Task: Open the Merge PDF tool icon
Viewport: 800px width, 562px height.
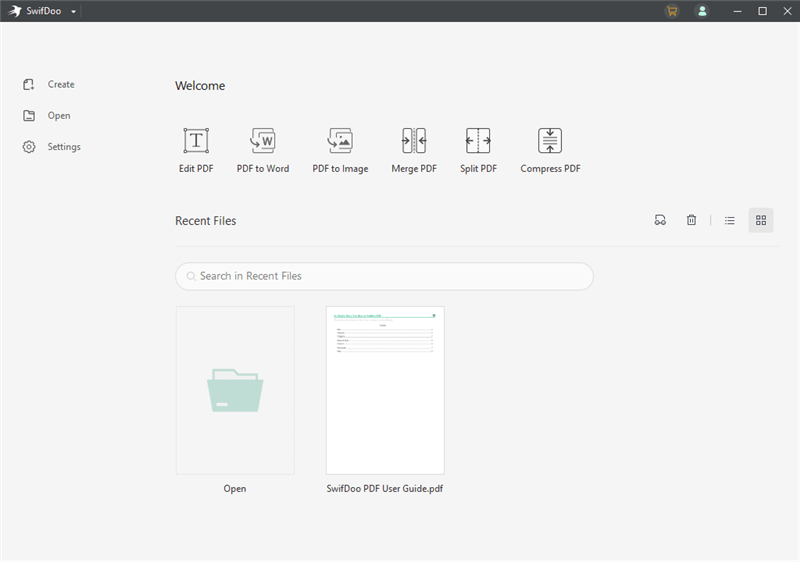Action: tap(414, 141)
